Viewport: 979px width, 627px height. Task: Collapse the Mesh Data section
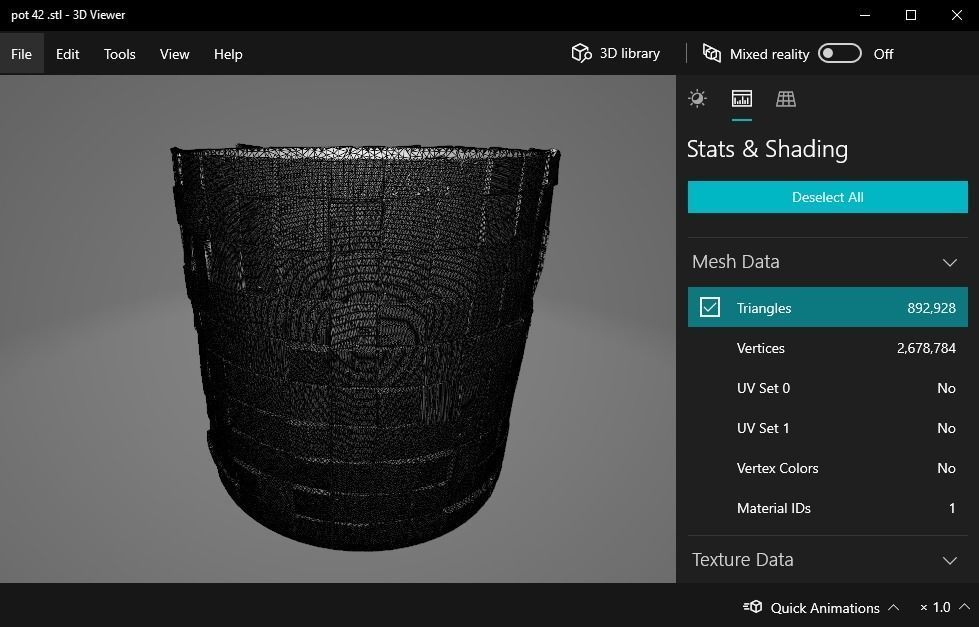point(949,262)
